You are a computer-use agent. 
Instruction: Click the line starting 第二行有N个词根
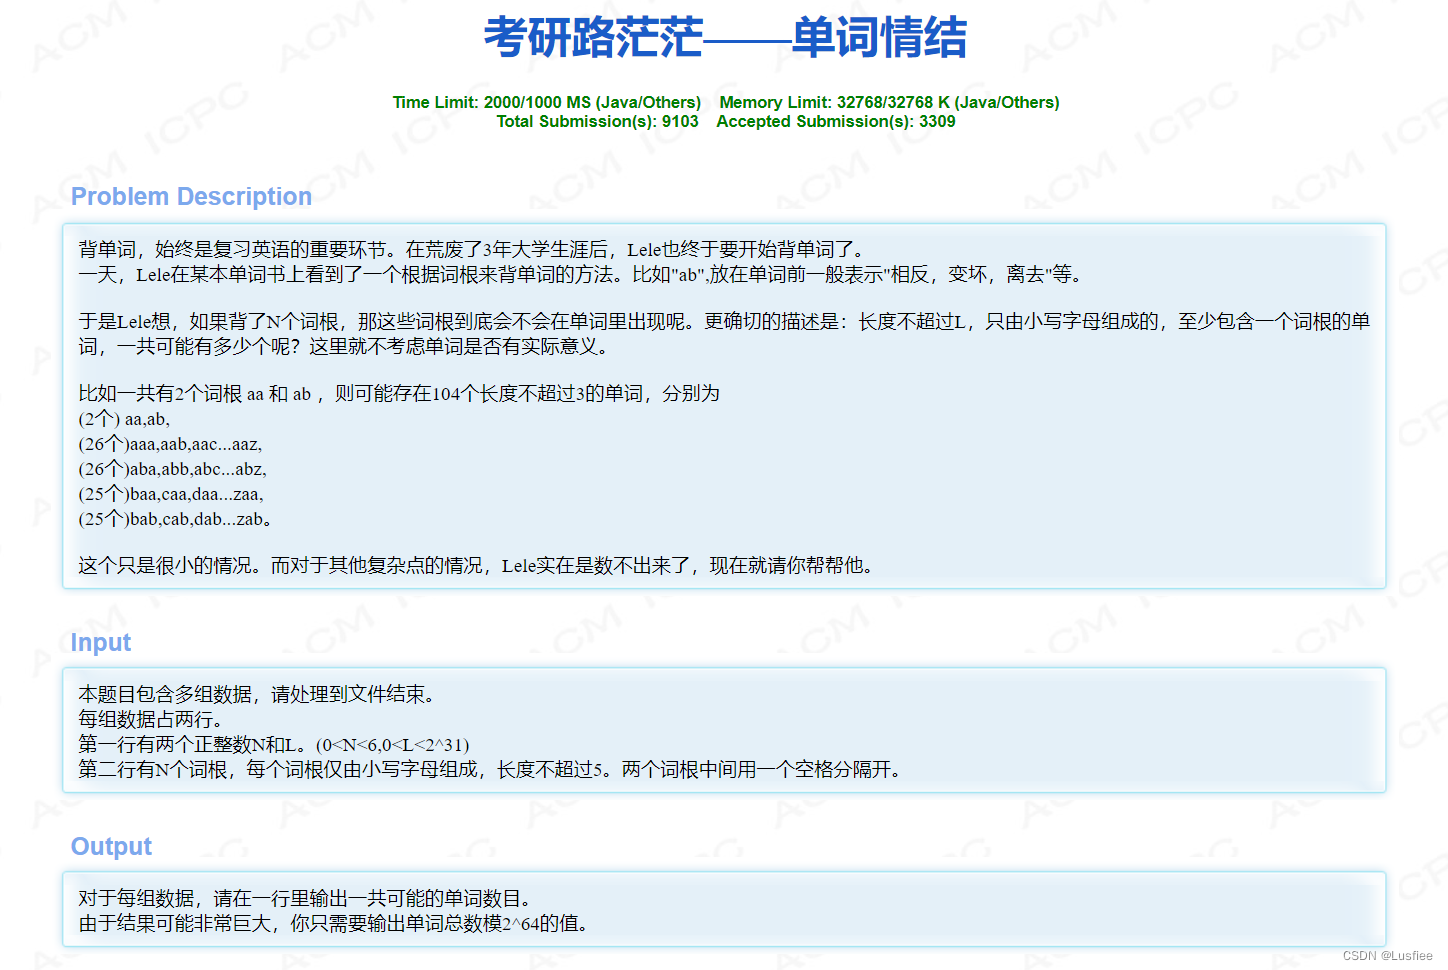pos(493,769)
